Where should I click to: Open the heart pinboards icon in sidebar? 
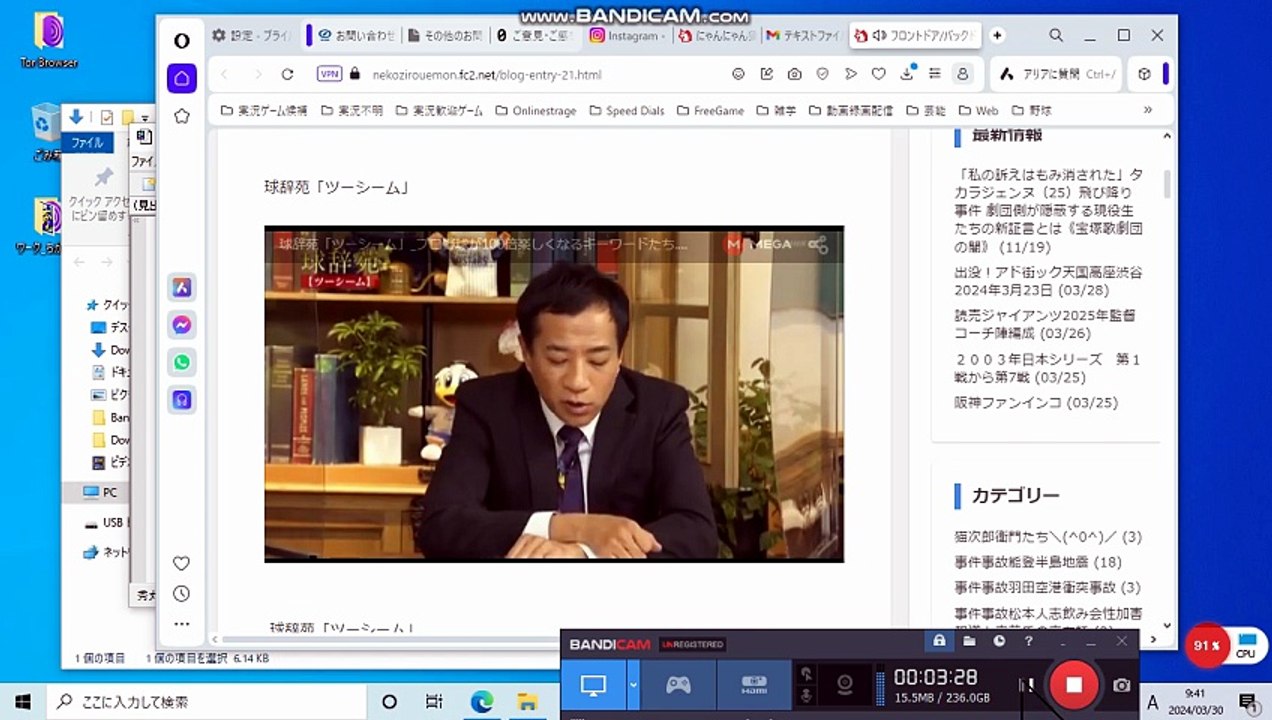point(181,563)
